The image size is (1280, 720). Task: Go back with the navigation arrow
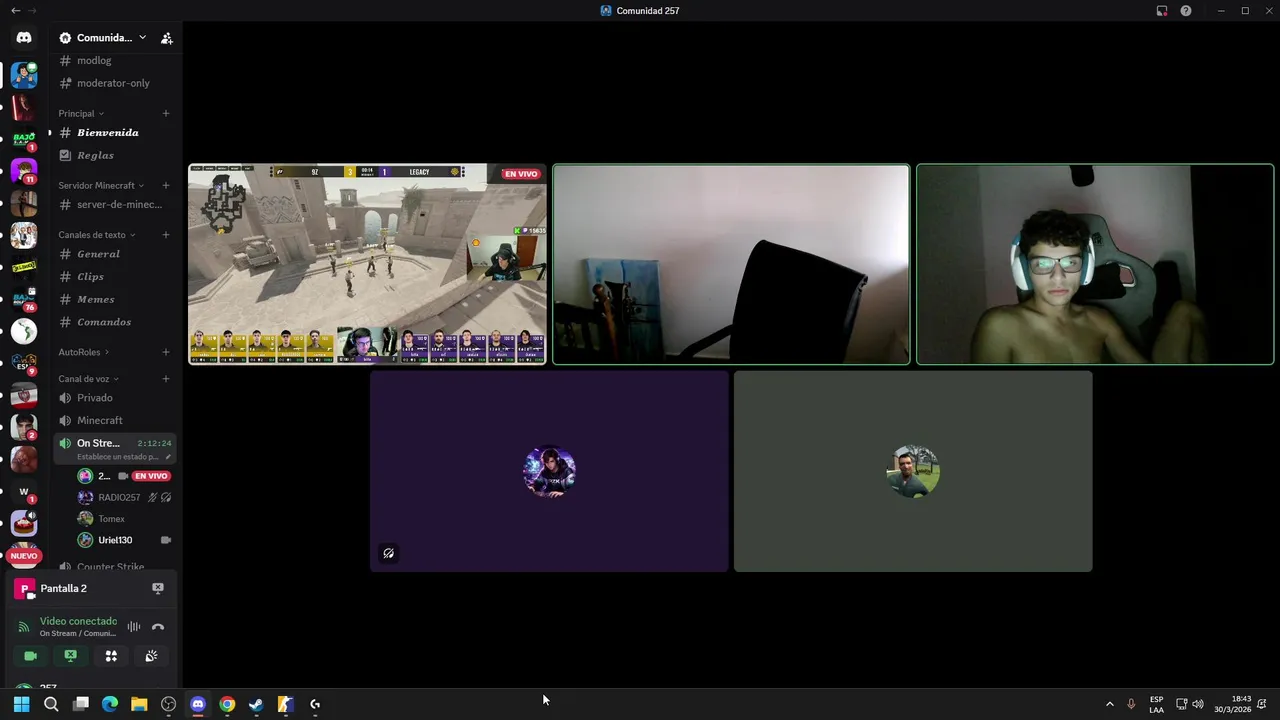click(15, 11)
